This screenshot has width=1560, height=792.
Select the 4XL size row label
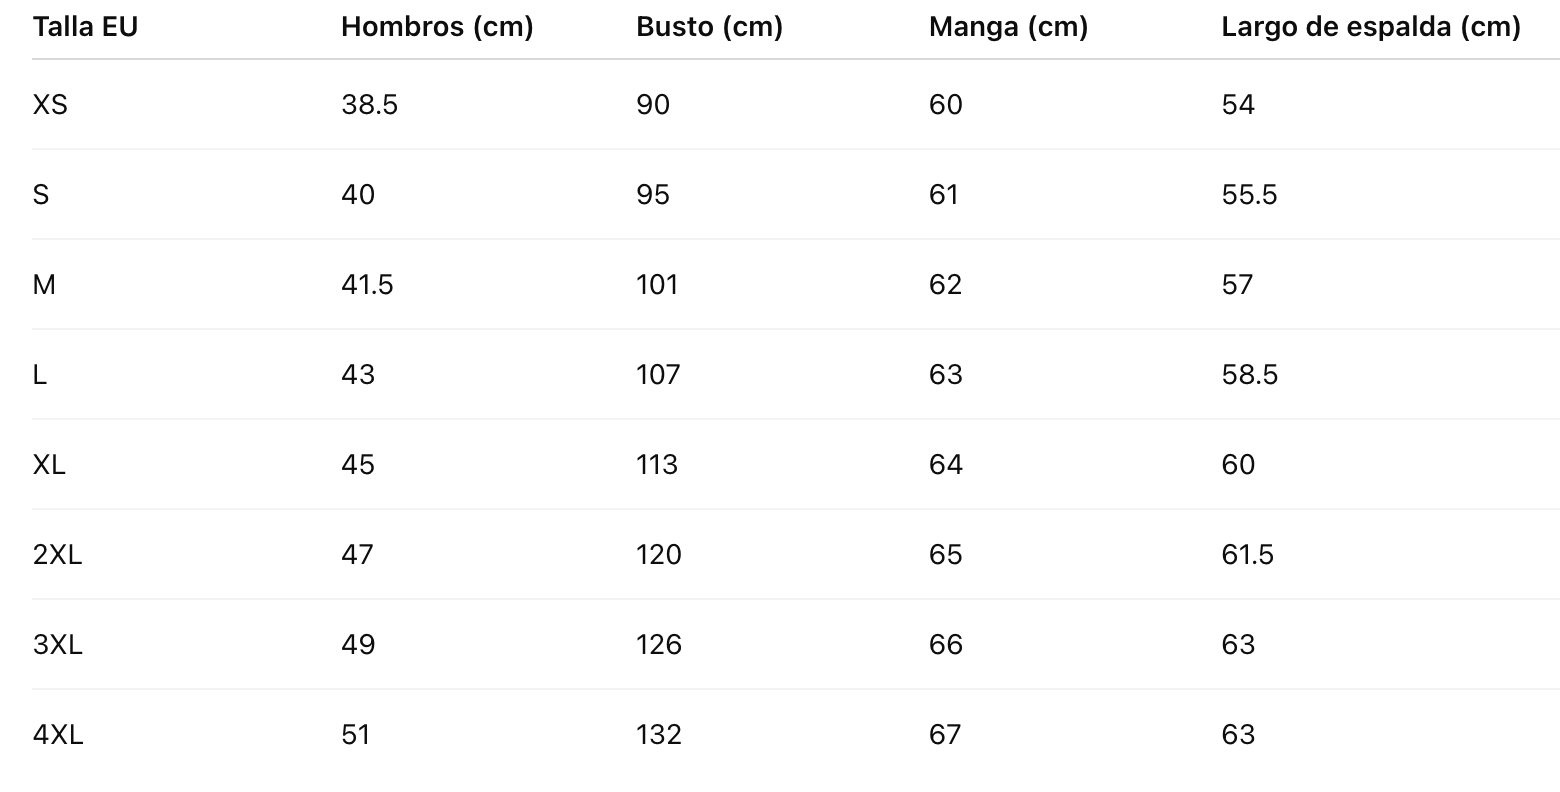[58, 735]
